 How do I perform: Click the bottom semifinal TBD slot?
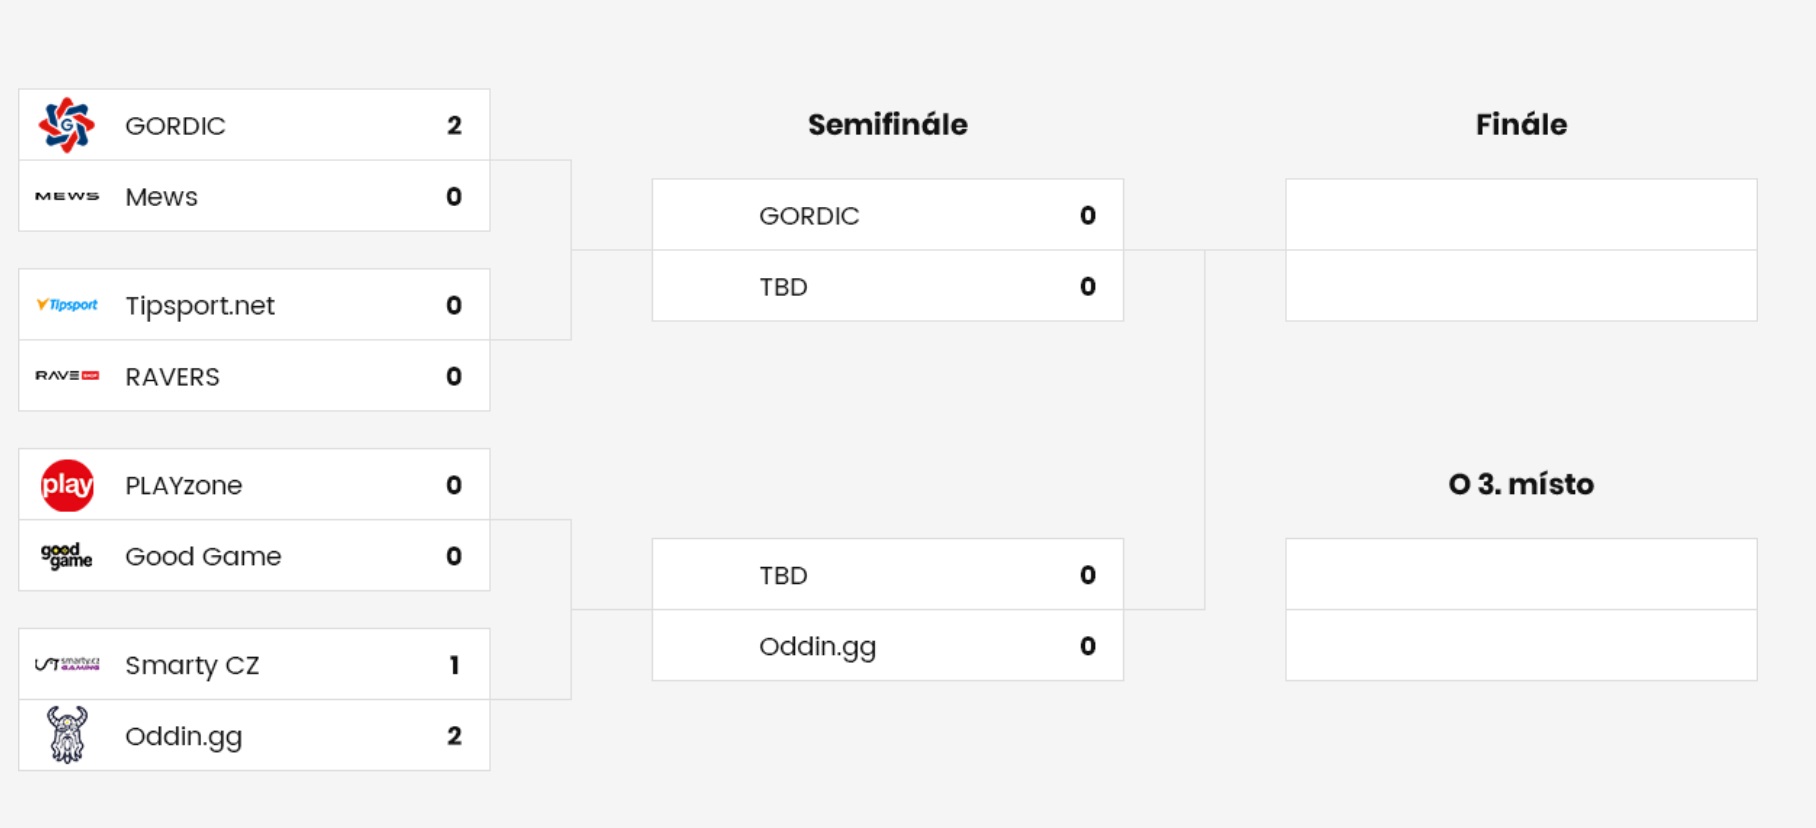tap(888, 575)
